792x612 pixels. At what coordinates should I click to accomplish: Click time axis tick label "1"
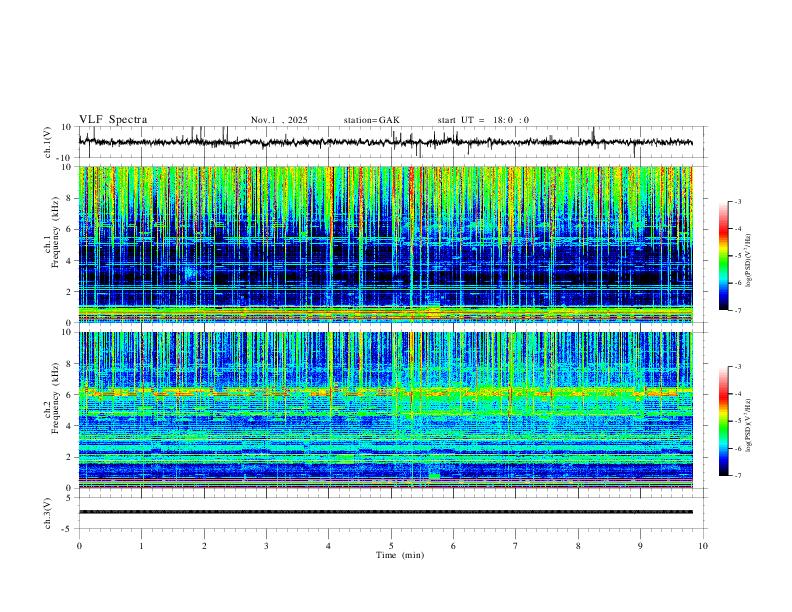(x=141, y=546)
